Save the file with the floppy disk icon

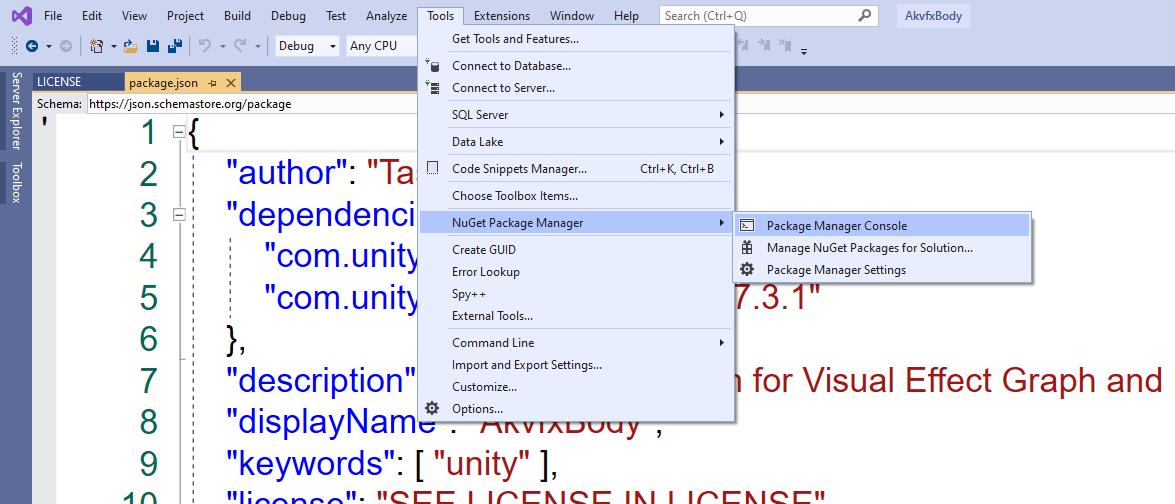154,46
